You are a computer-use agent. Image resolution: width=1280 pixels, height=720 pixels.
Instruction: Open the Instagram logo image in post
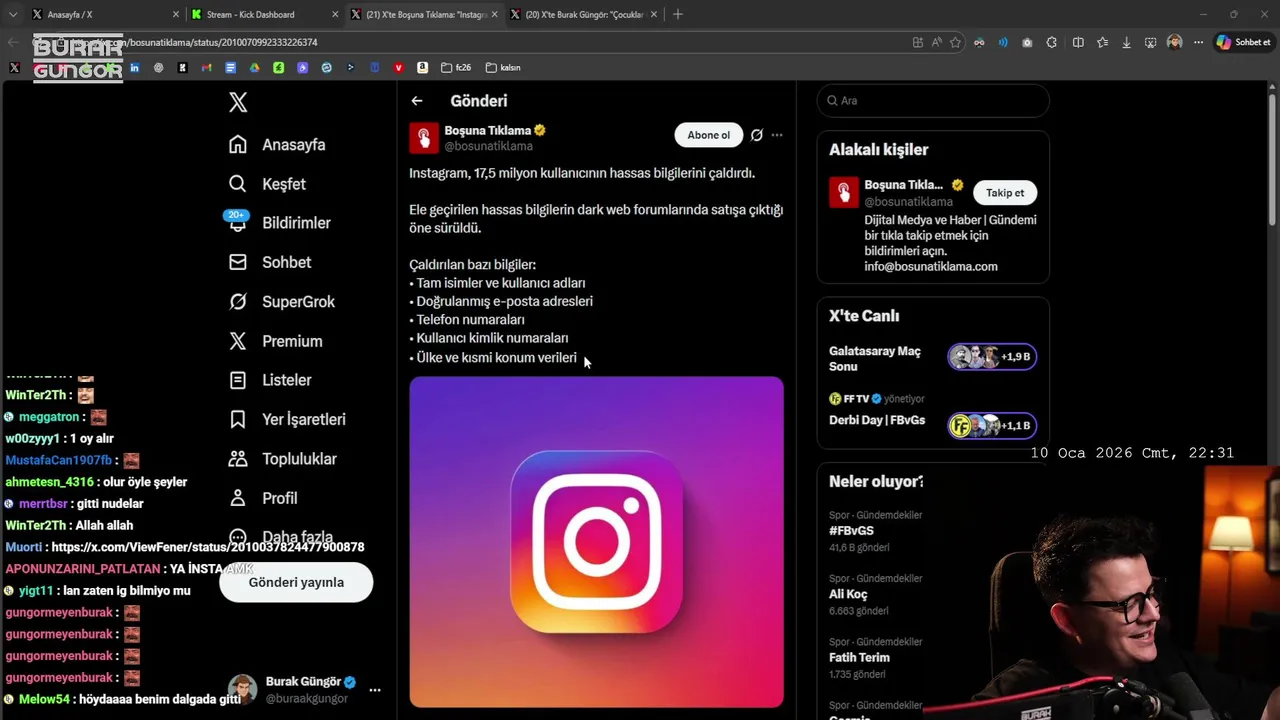click(596, 542)
